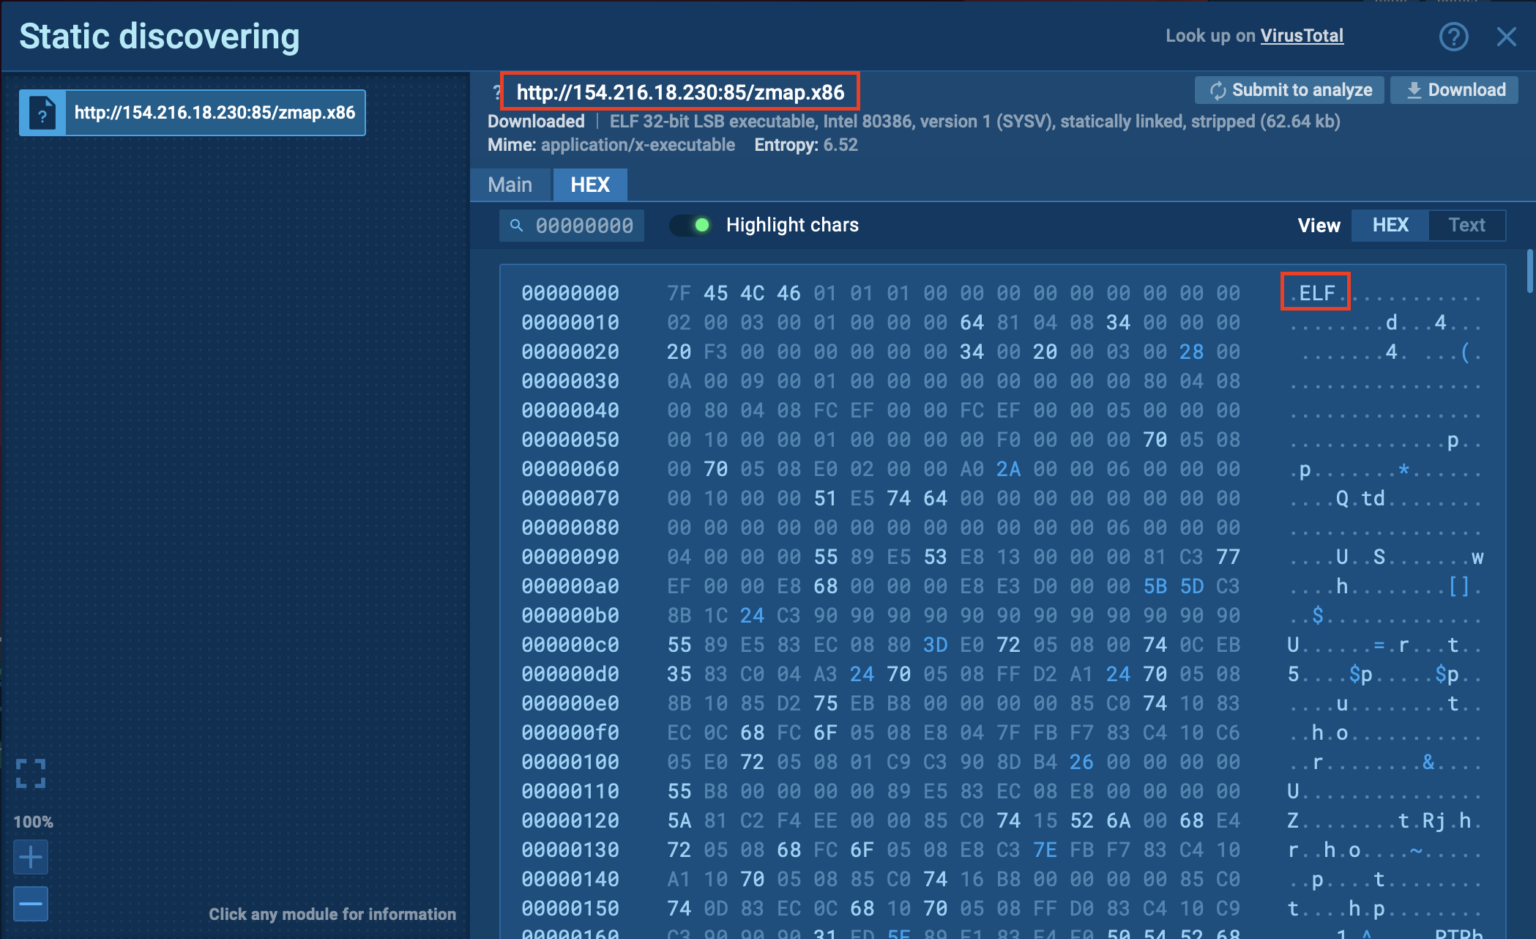Click the vertical scrollbar on the right

[1528, 270]
